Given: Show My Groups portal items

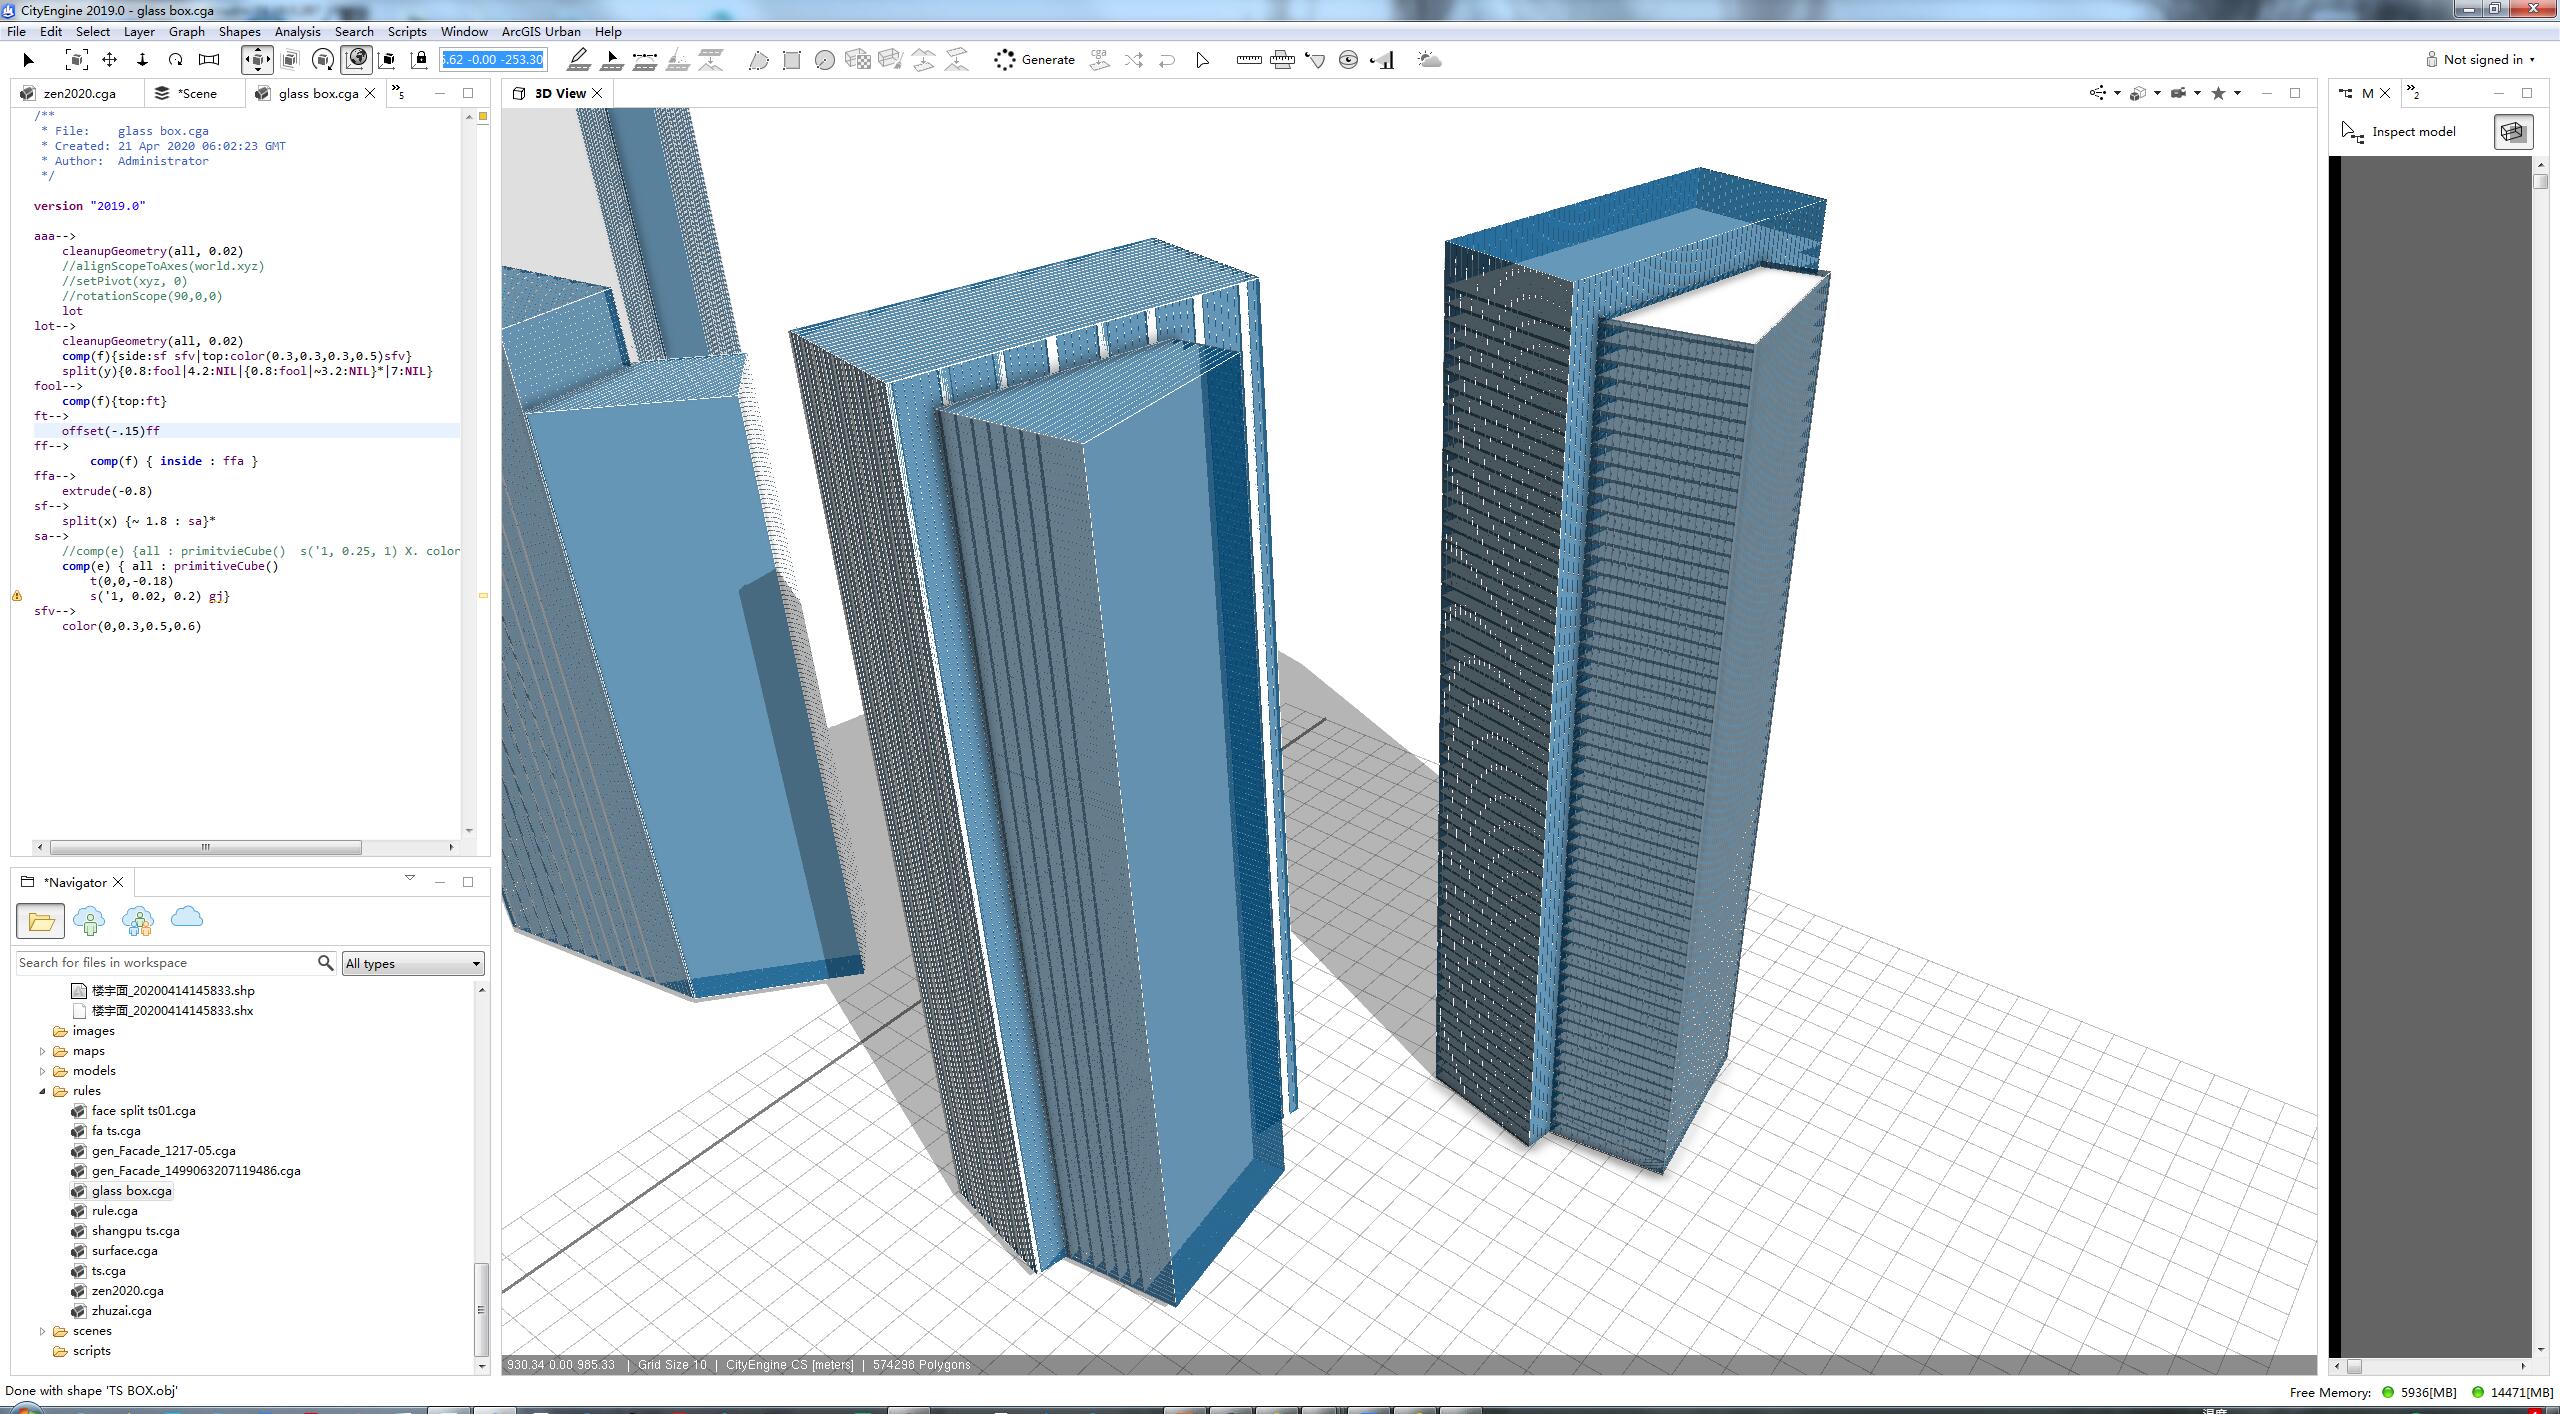Looking at the screenshot, I should (x=138, y=921).
